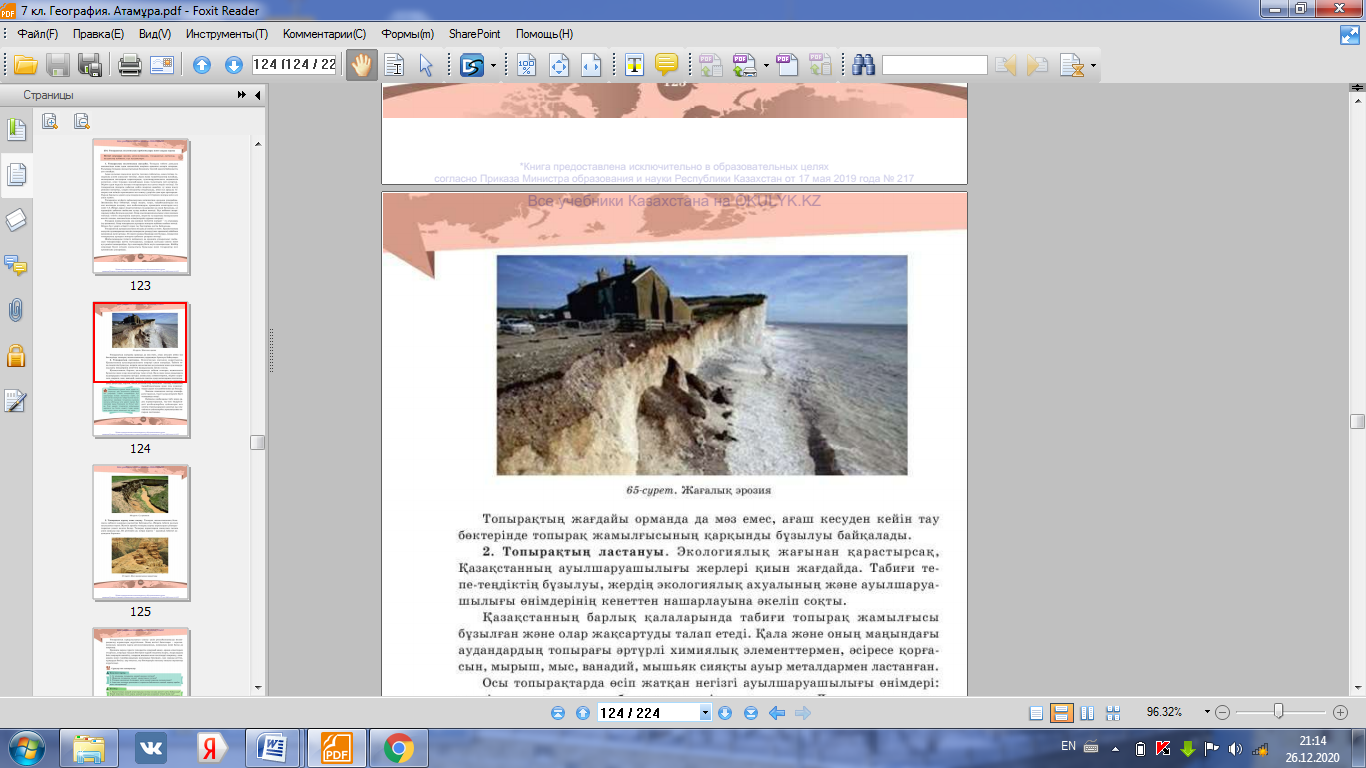Open the SharePoint menu
Image resolution: width=1366 pixels, height=768 pixels.
(475, 34)
